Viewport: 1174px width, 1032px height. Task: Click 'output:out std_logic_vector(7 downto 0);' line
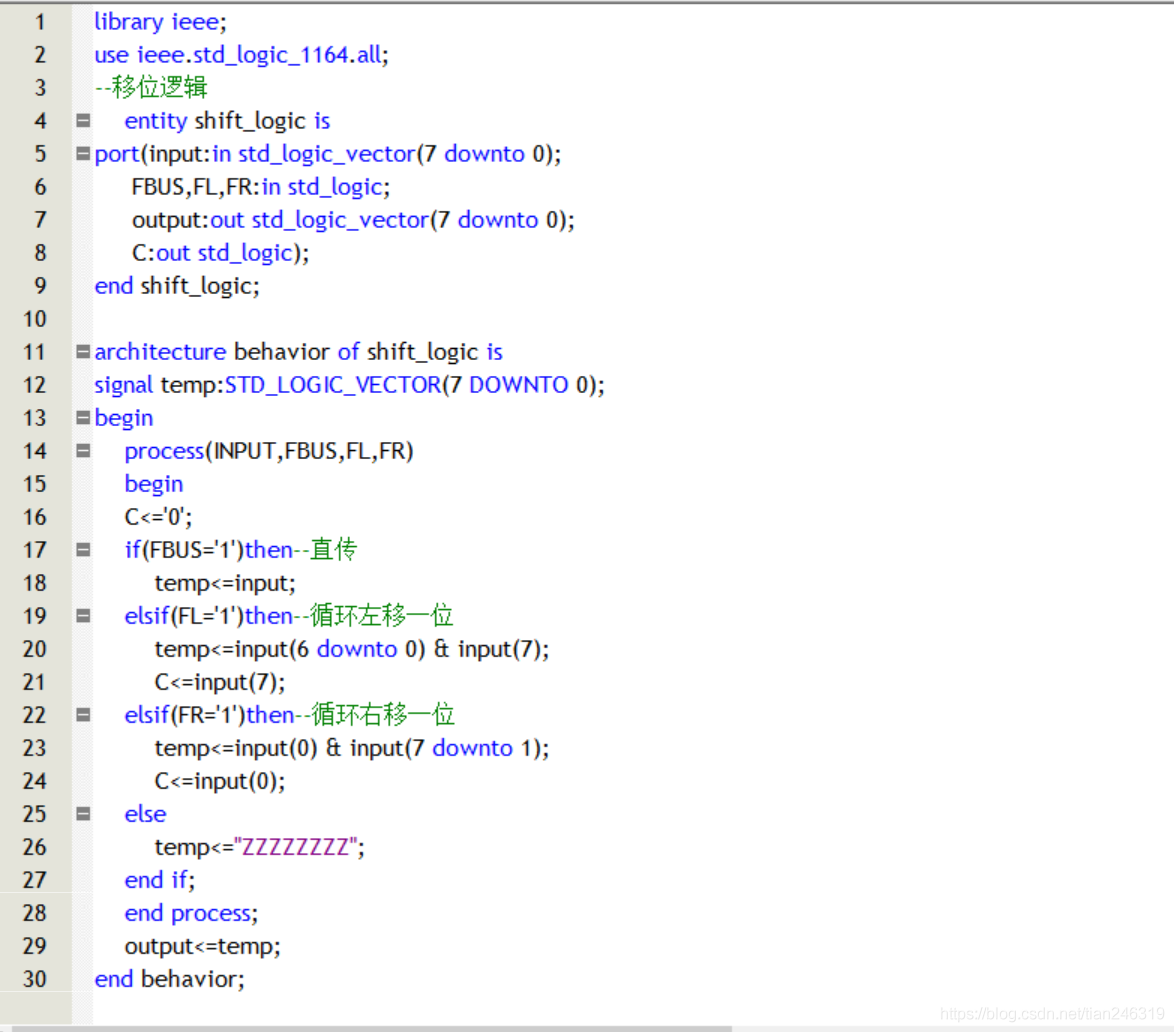[353, 219]
